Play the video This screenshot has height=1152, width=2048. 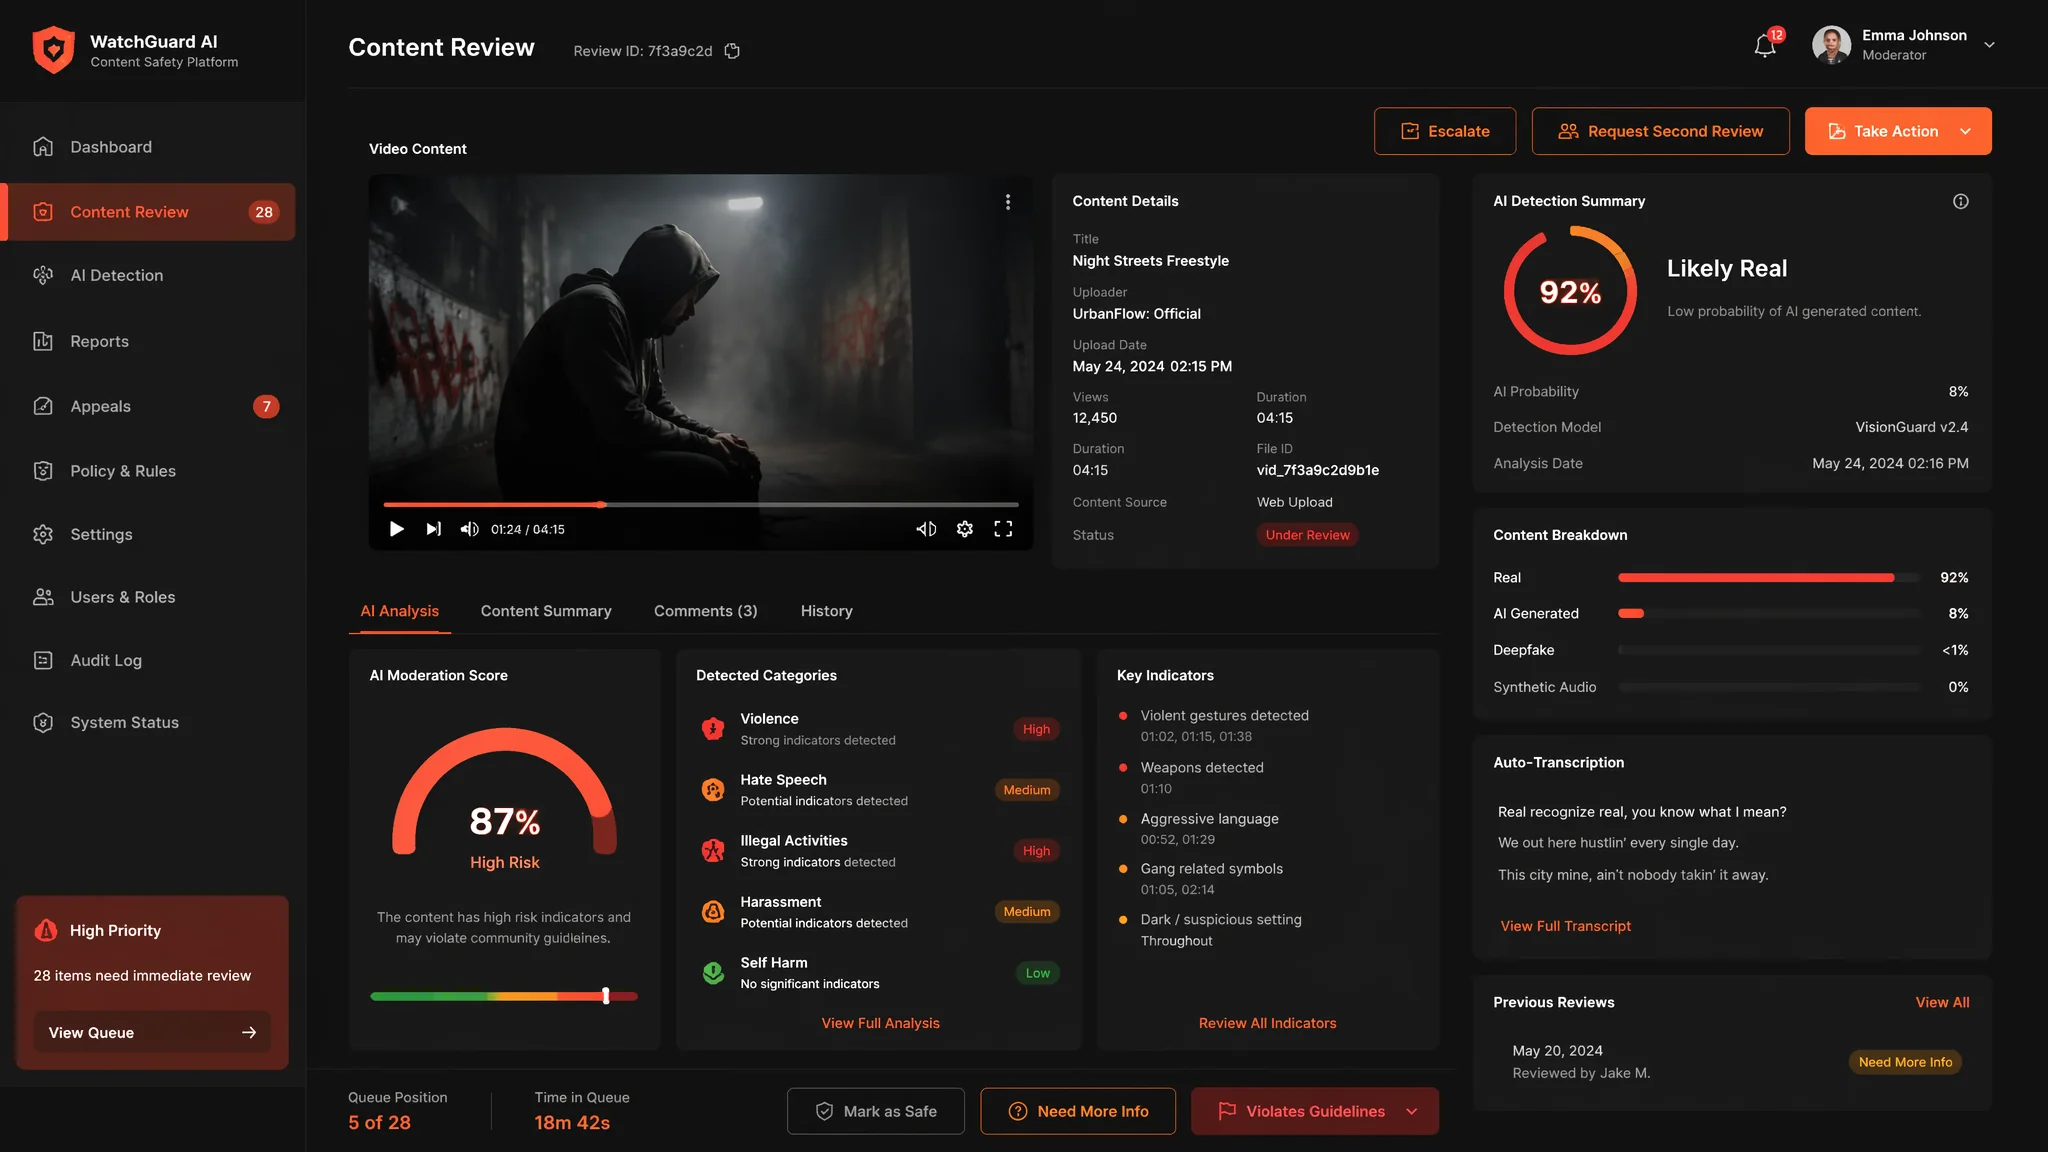point(397,529)
